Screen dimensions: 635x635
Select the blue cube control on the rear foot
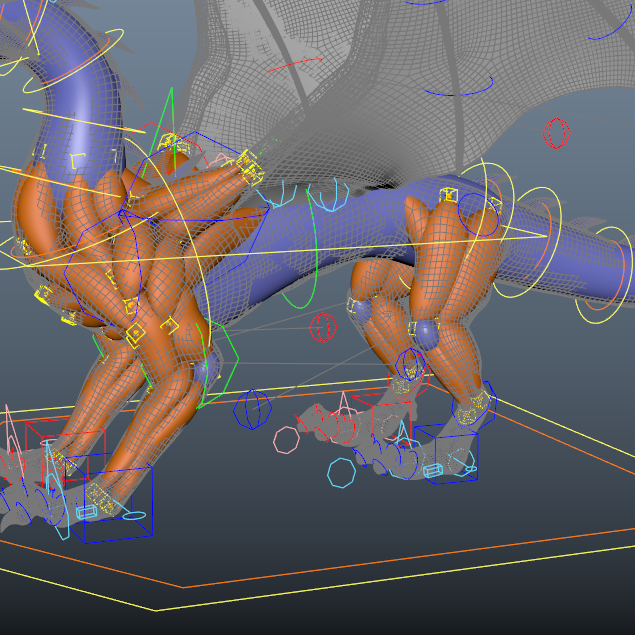[447, 455]
